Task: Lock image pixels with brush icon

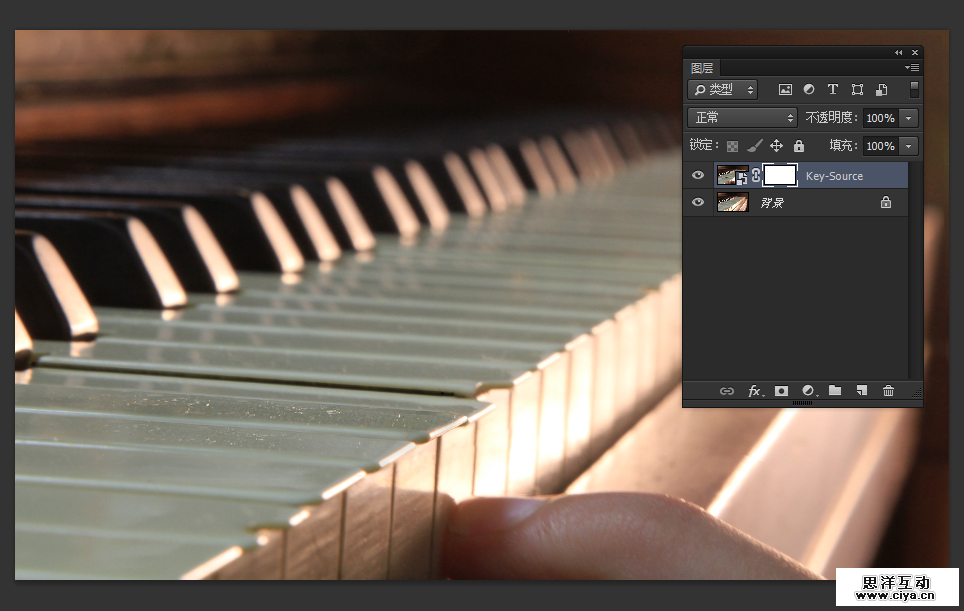Action: pyautogui.click(x=754, y=146)
